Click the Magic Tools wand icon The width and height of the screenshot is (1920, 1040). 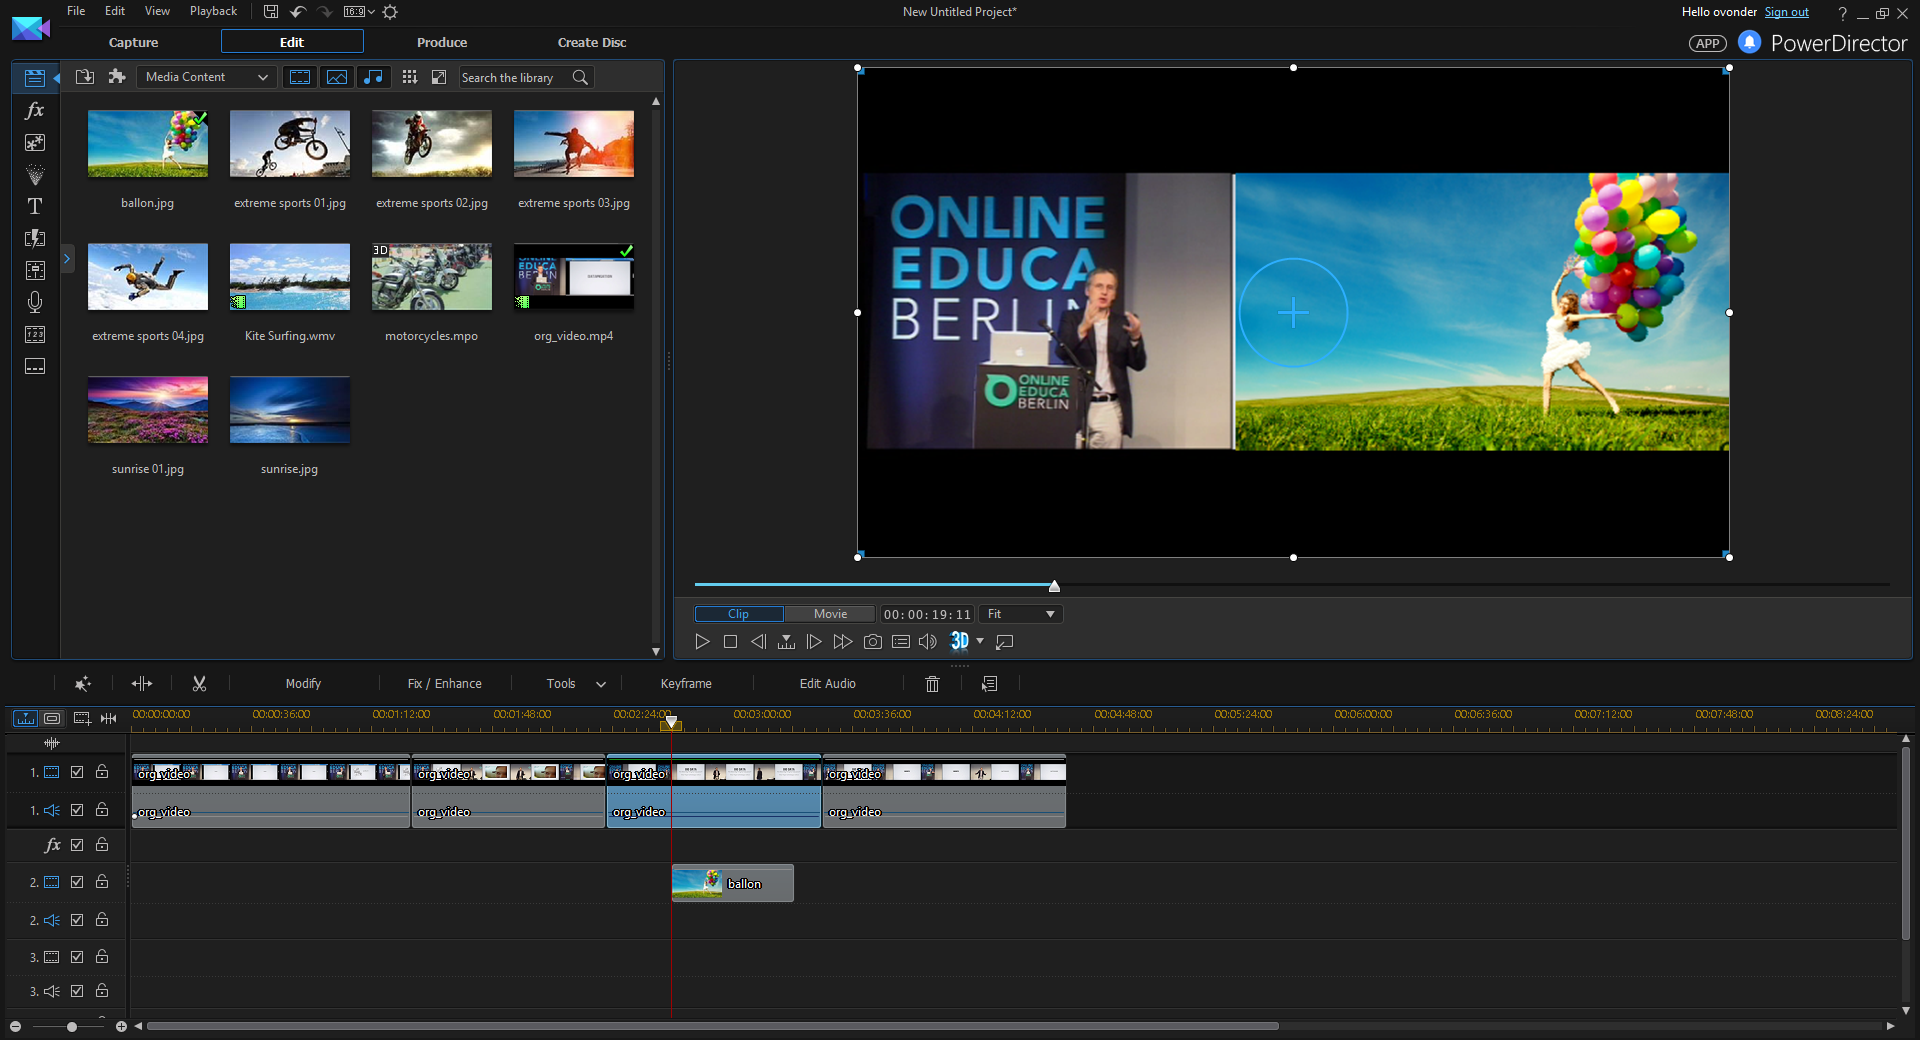pyautogui.click(x=83, y=683)
